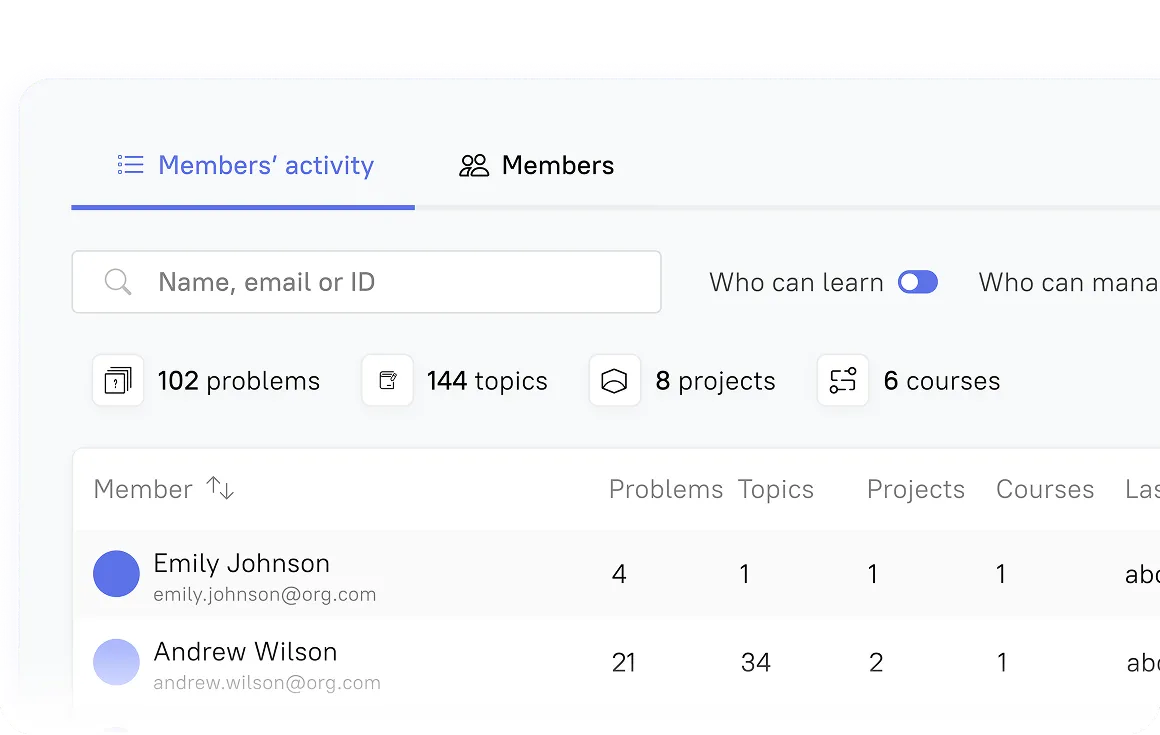Open the Members' activity tab

point(243,165)
